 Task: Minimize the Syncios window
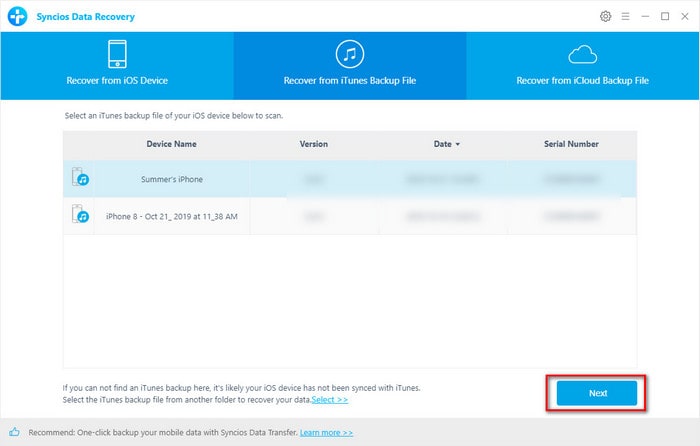tap(645, 17)
